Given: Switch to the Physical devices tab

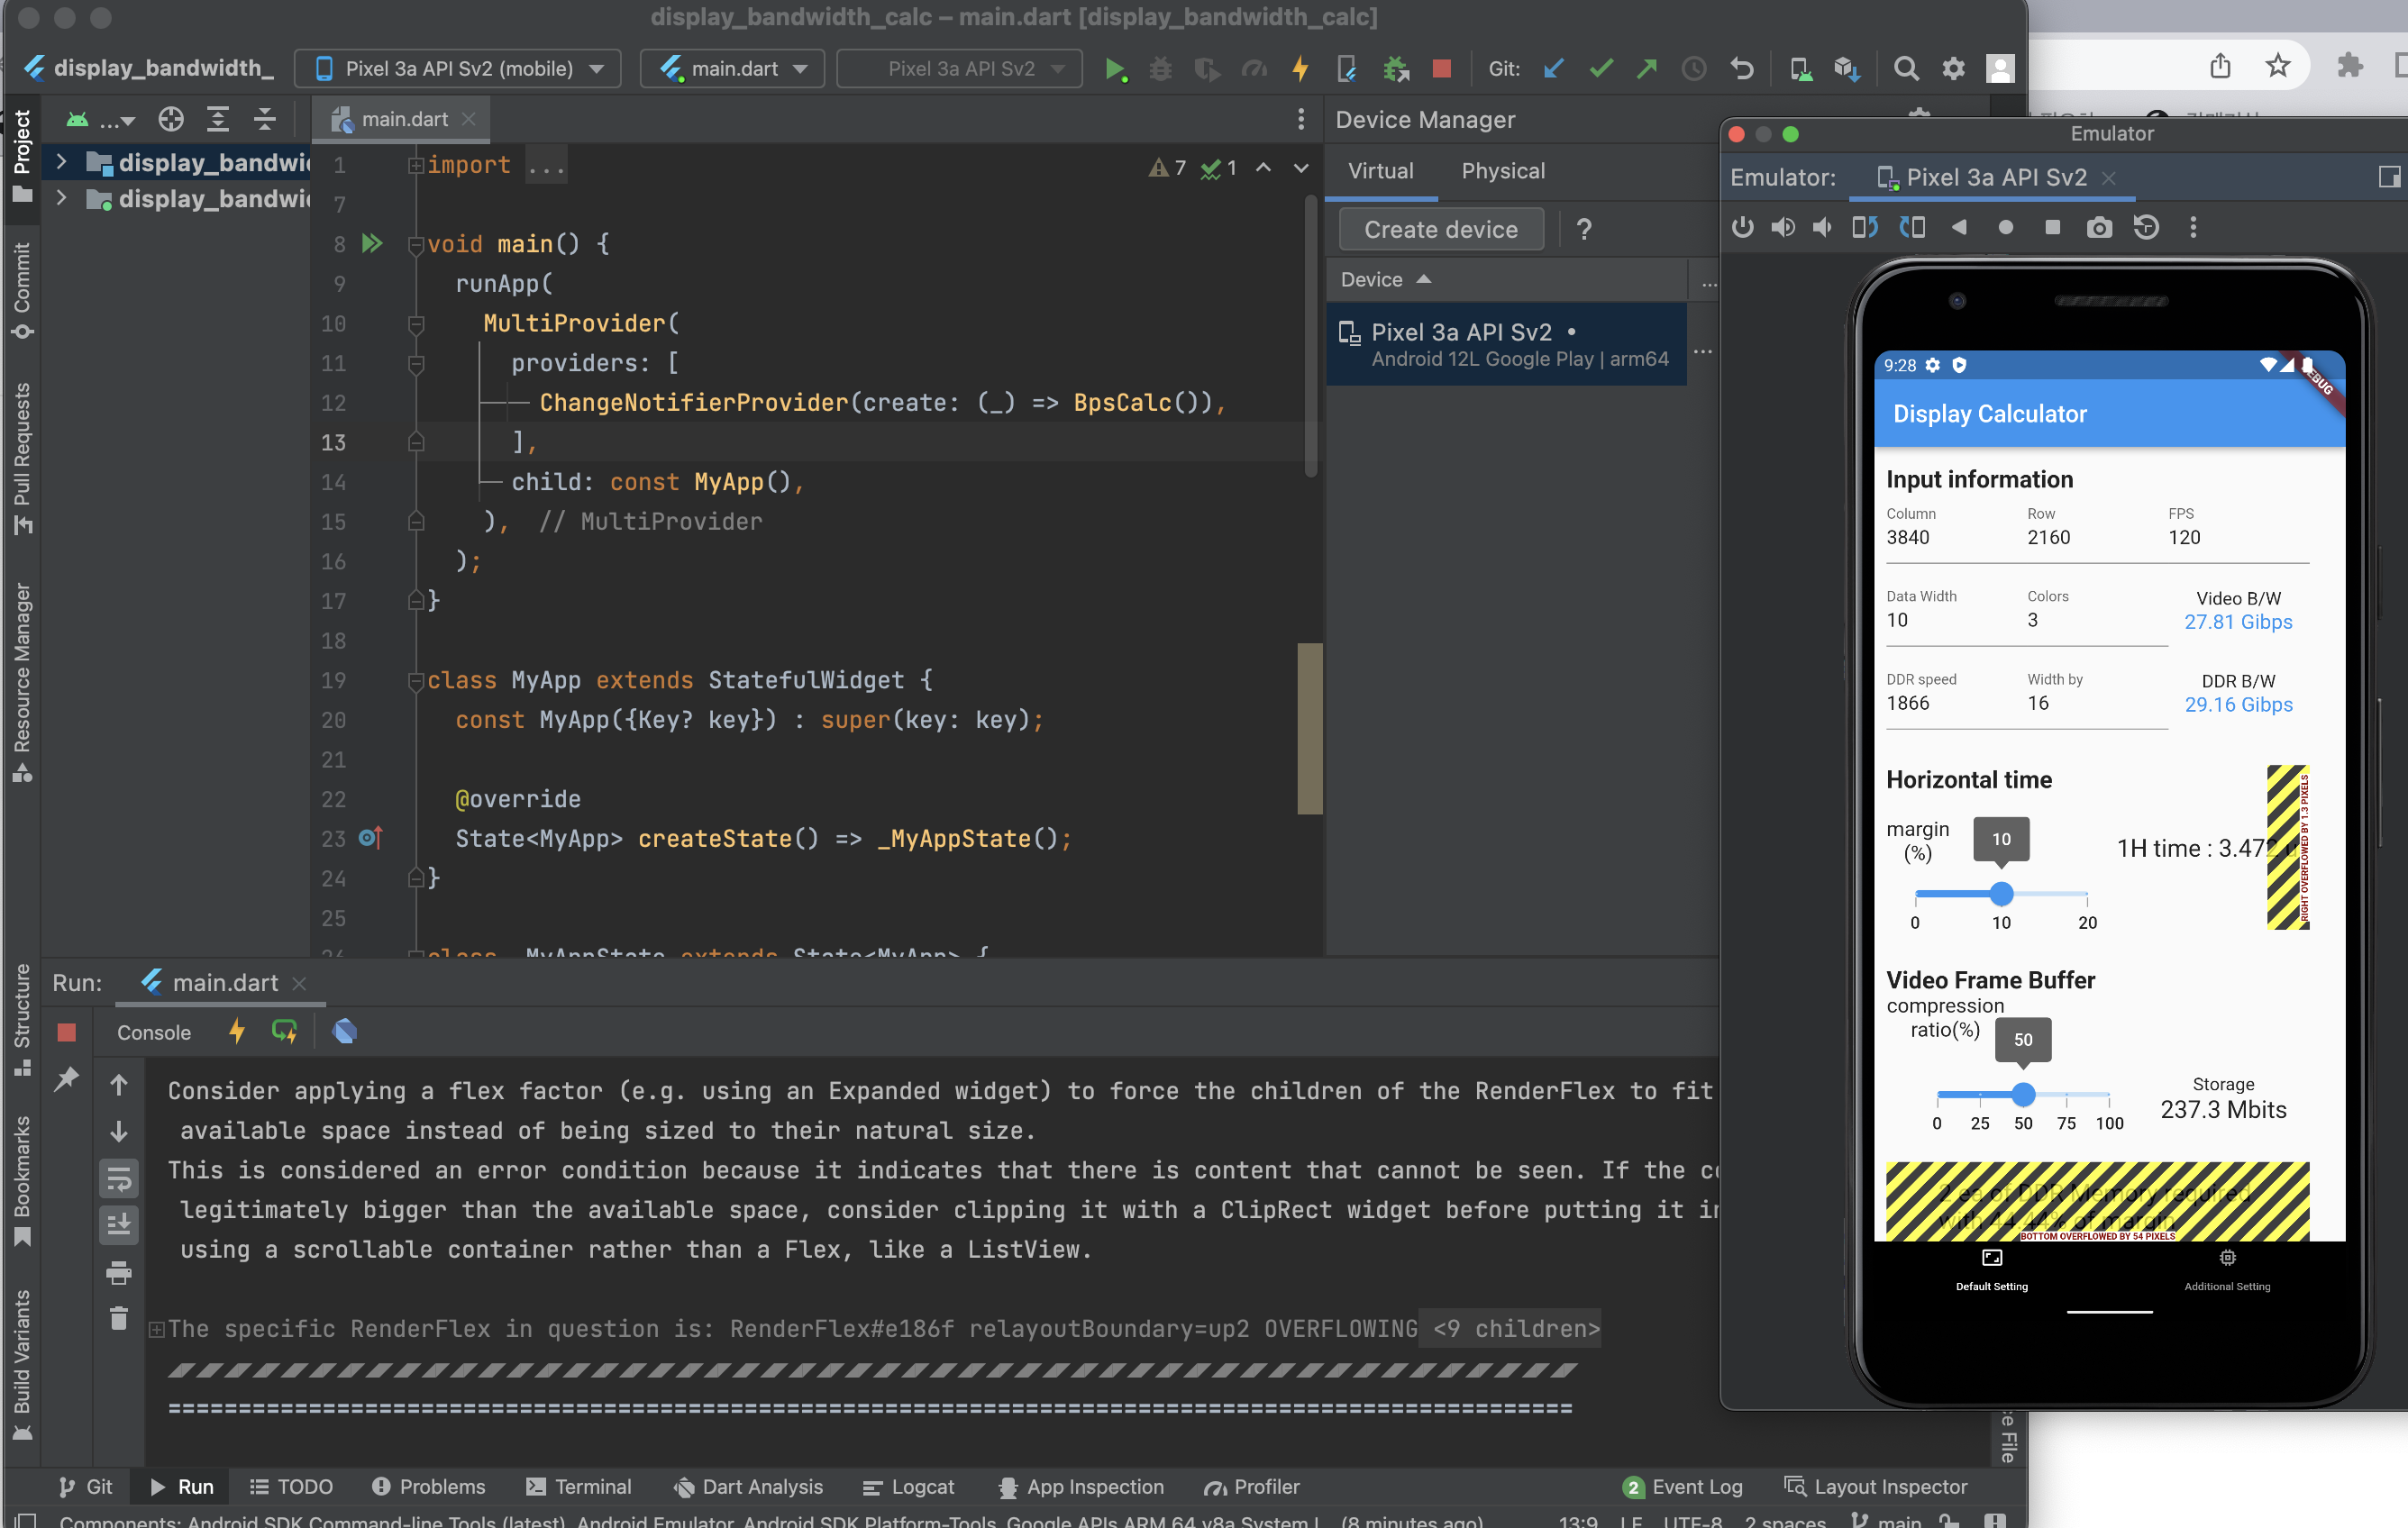Looking at the screenshot, I should click(x=1502, y=171).
